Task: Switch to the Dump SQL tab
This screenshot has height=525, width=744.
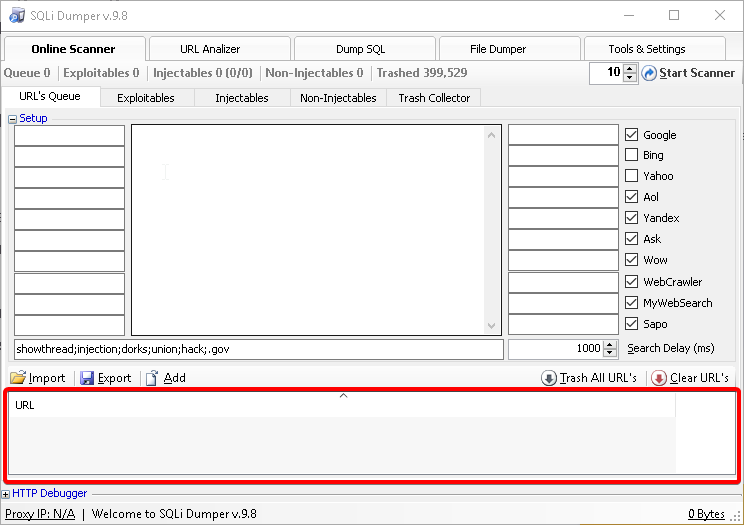Action: 363,49
